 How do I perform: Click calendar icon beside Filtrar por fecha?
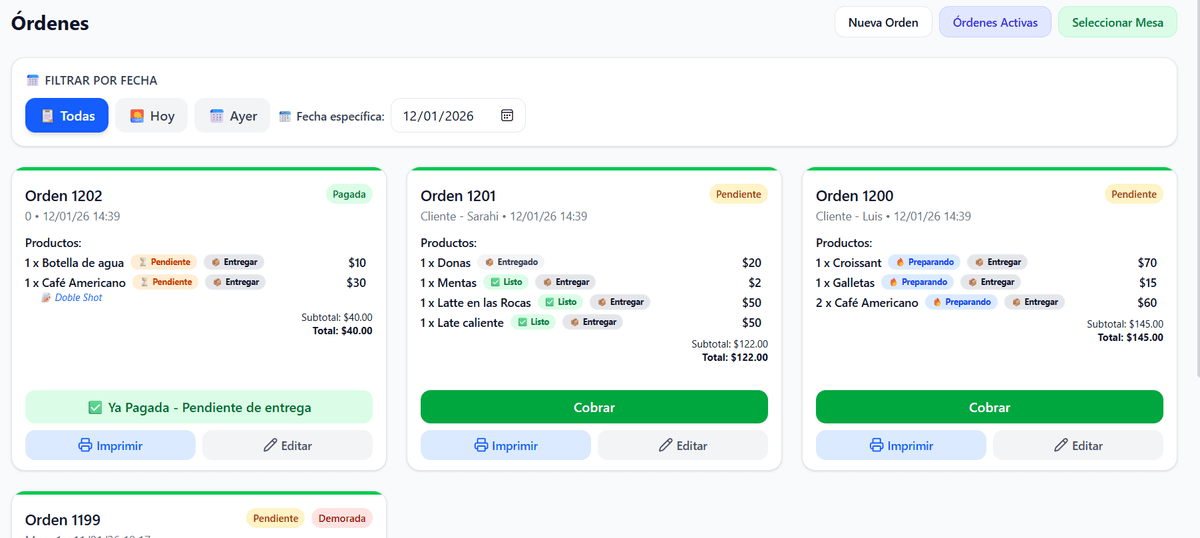pos(33,81)
